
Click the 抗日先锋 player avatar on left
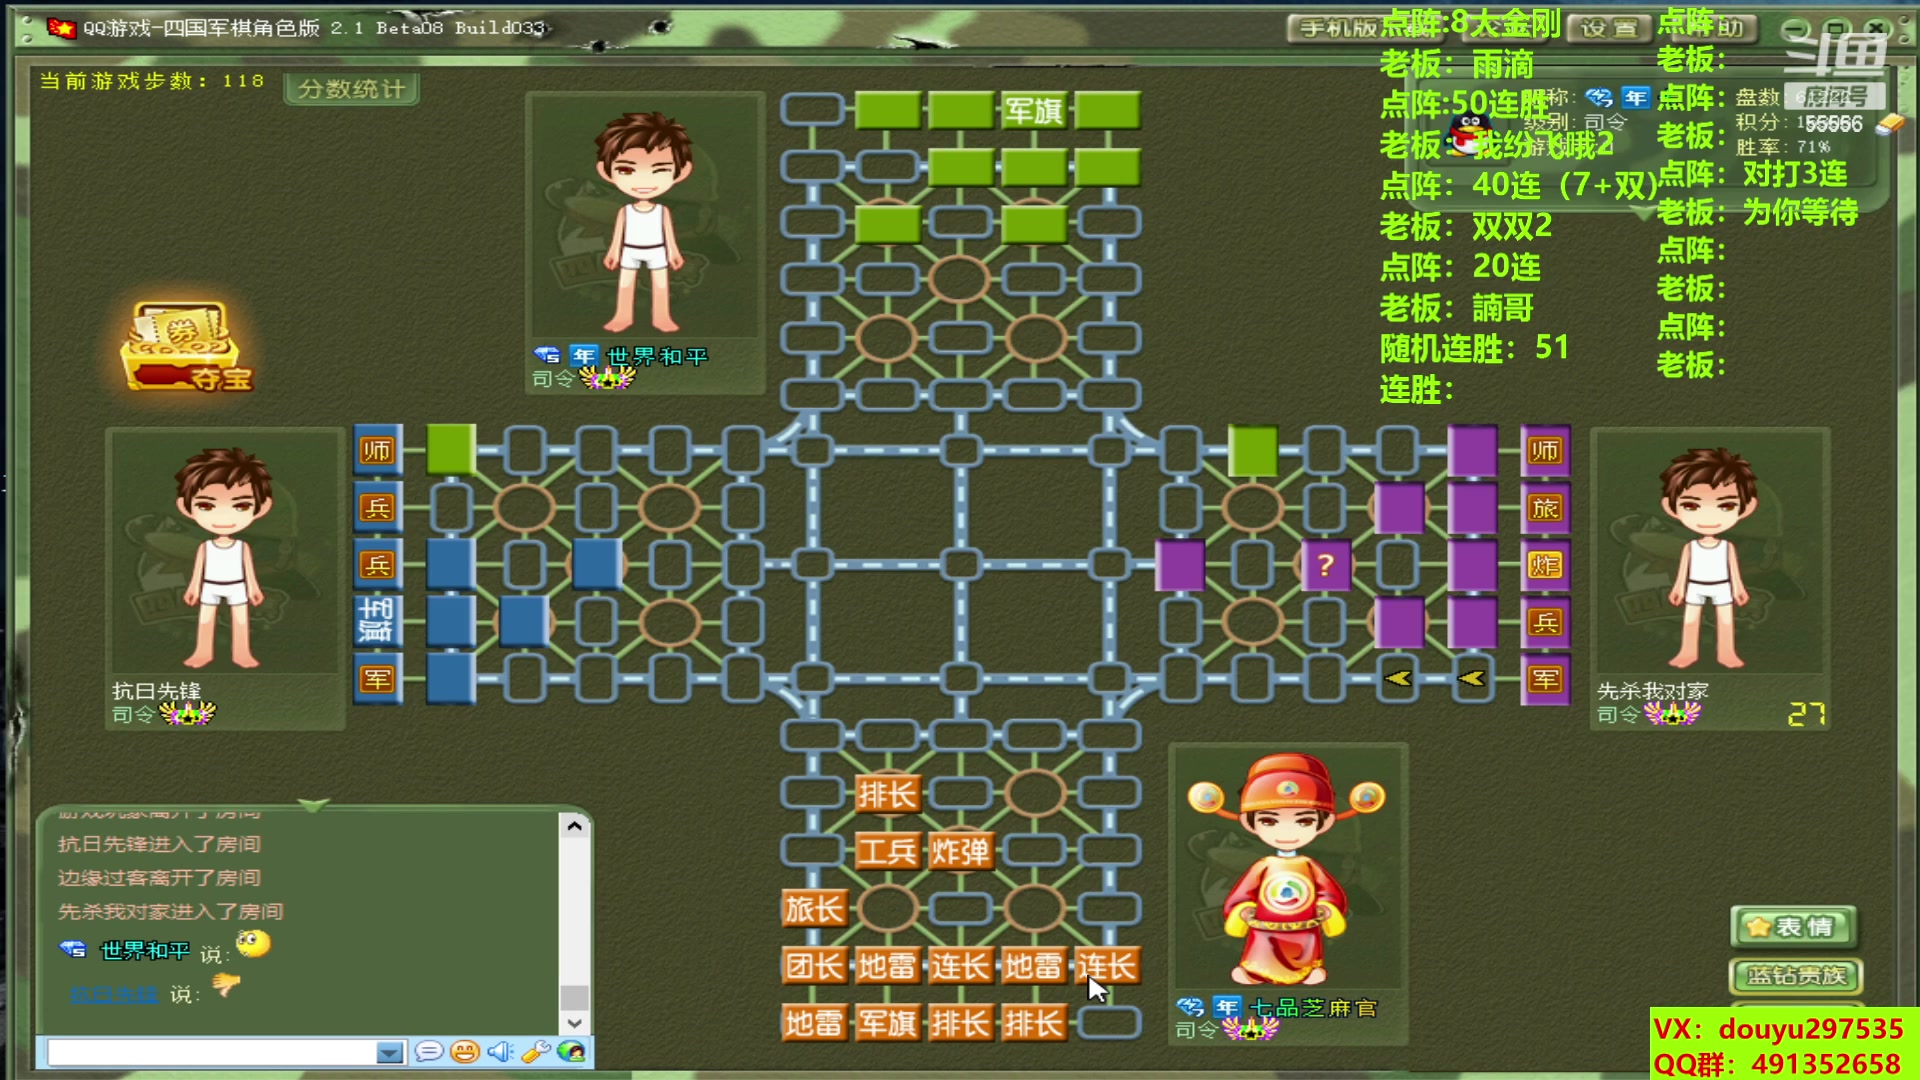click(224, 555)
